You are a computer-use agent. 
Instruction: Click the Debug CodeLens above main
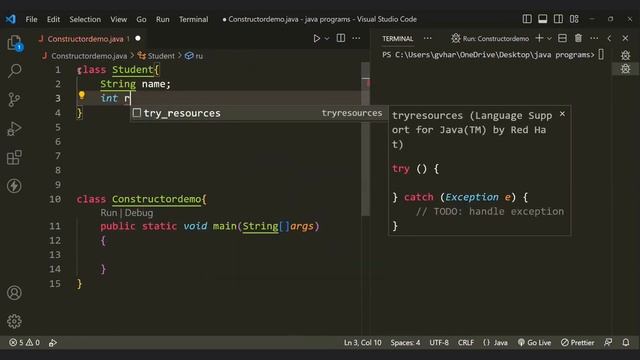pyautogui.click(x=139, y=213)
